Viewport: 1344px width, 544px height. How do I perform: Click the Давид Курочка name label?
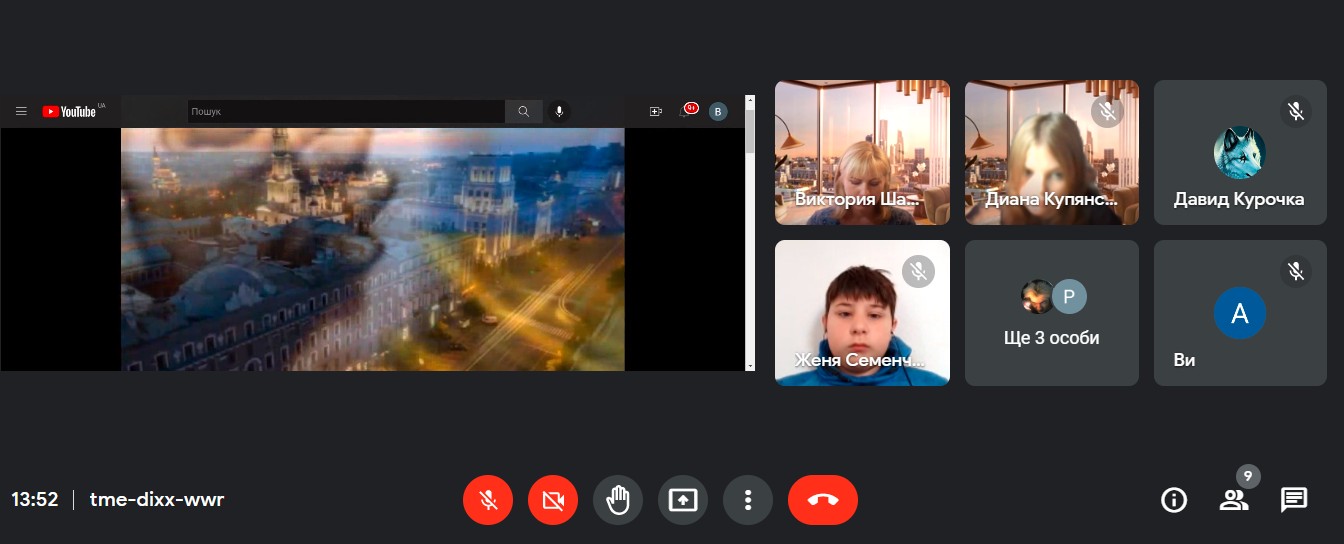[x=1239, y=199]
